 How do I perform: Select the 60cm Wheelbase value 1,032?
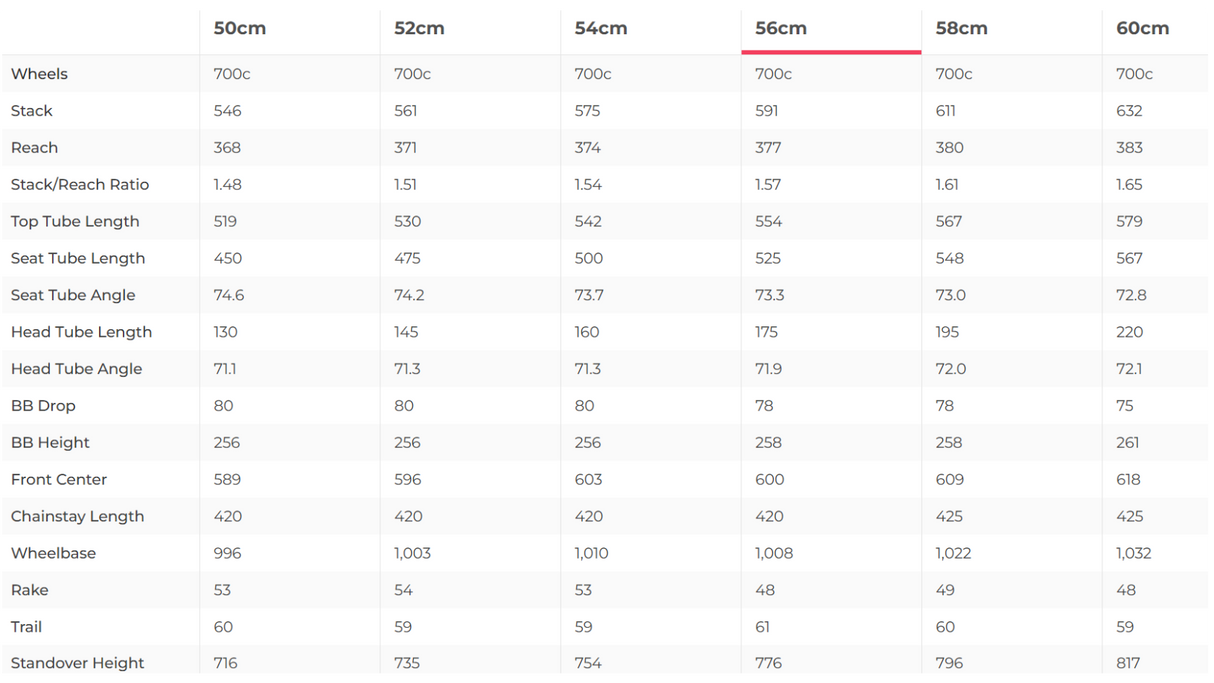pos(1133,554)
